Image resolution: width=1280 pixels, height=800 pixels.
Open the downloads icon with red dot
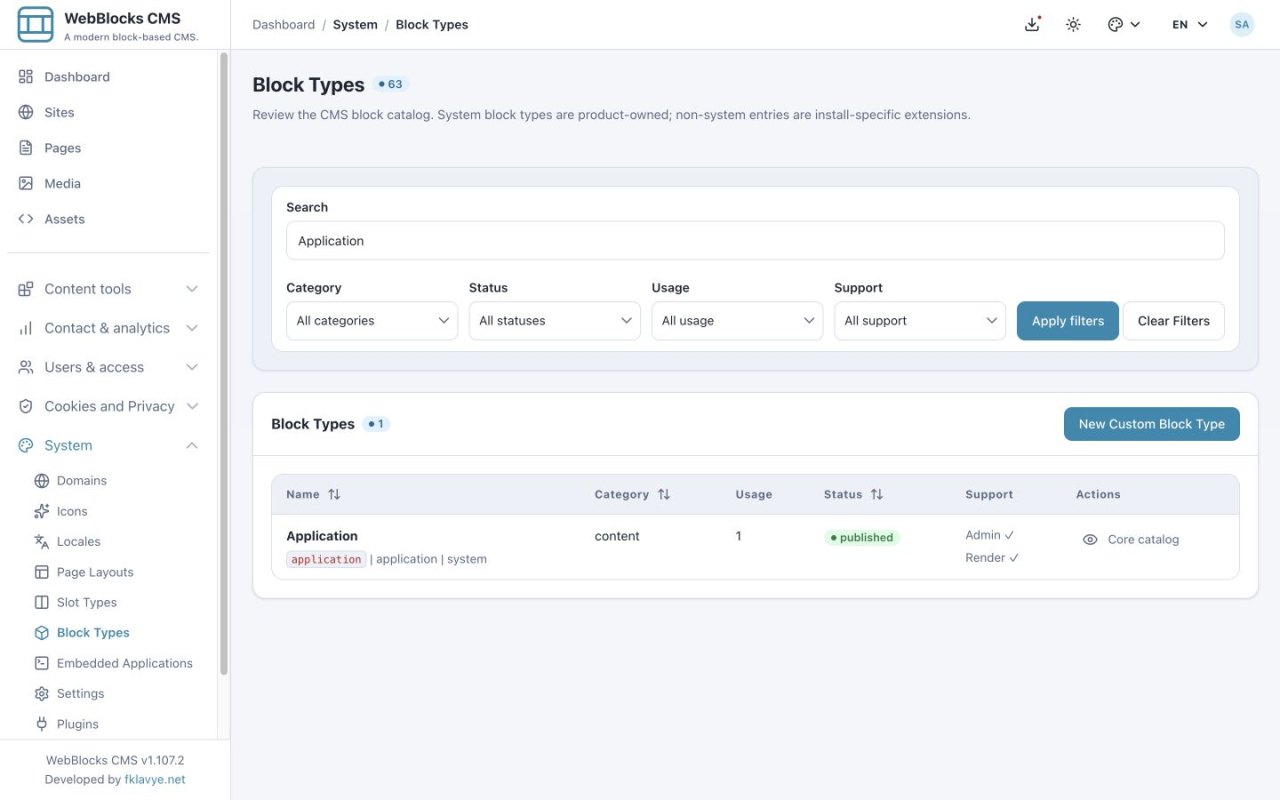1033,24
